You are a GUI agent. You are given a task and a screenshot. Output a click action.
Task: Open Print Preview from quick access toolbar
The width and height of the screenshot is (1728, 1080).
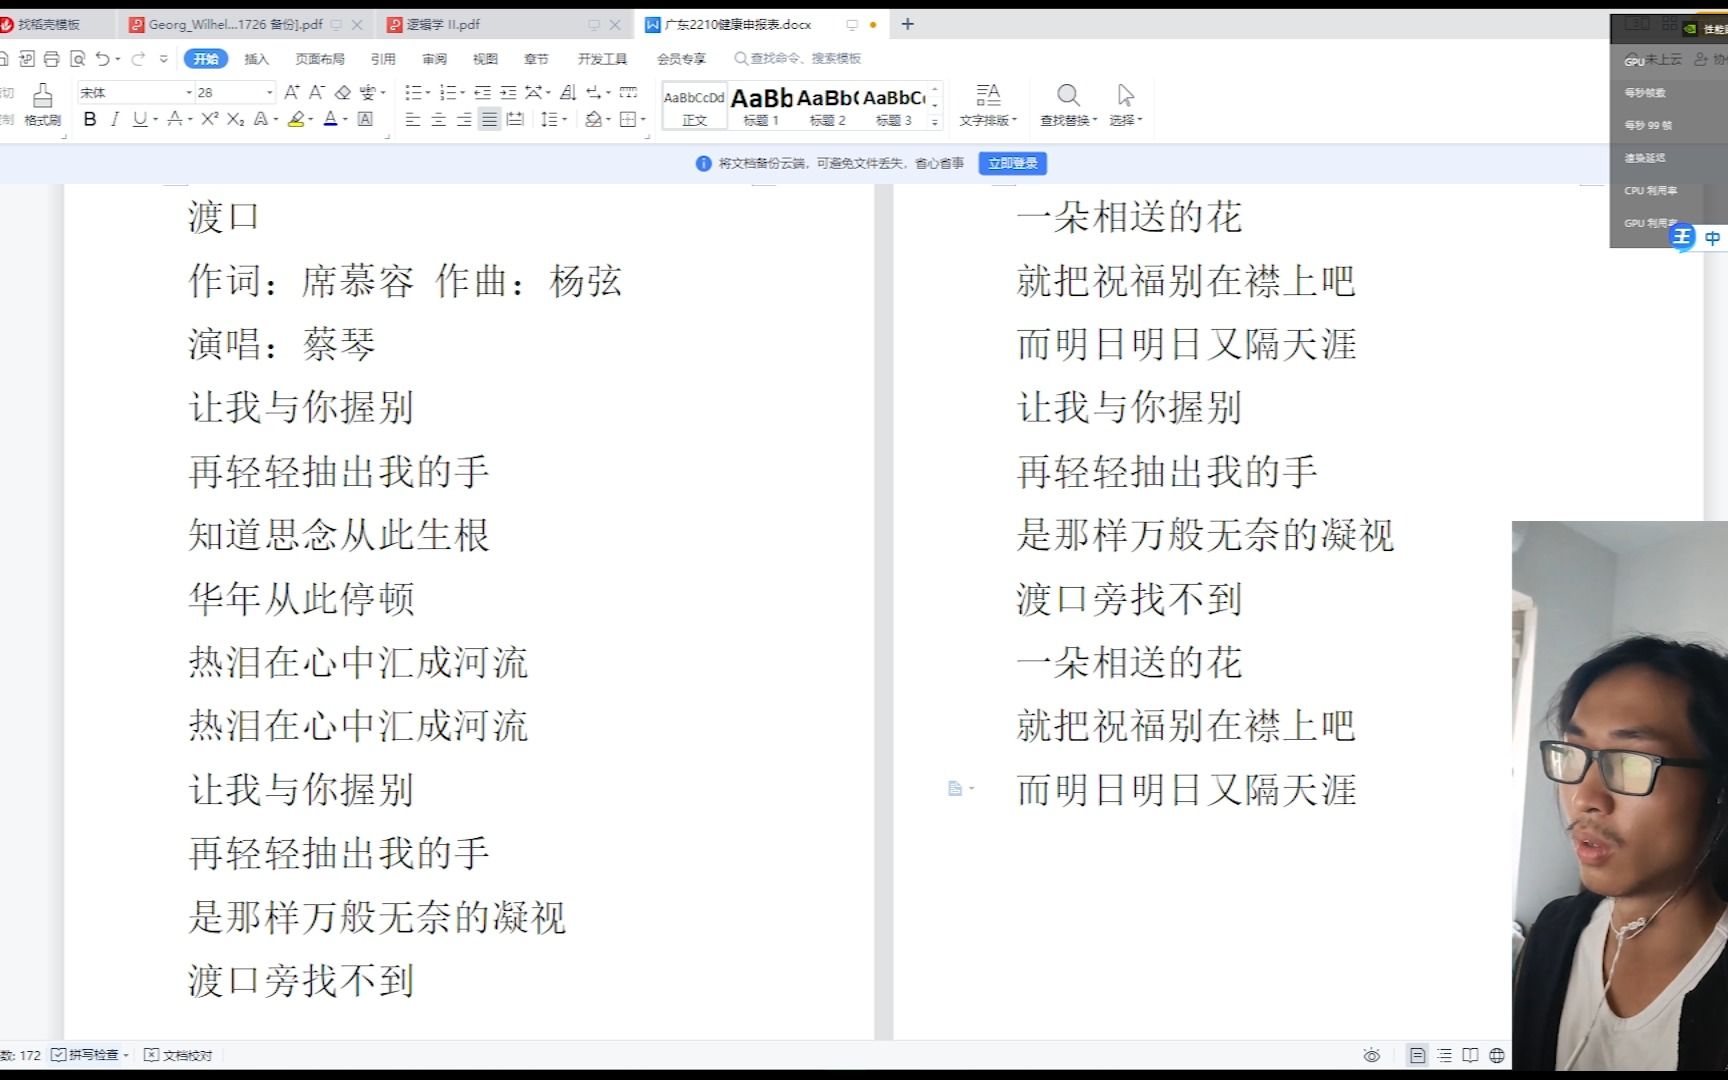(x=78, y=59)
